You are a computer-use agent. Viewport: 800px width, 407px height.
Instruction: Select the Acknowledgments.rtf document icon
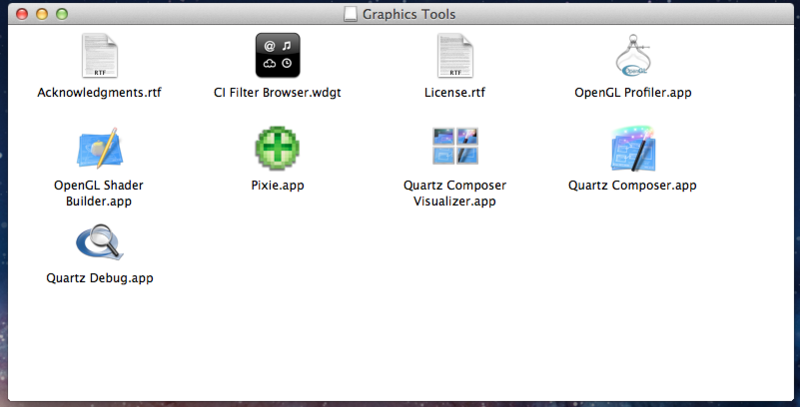tap(99, 56)
